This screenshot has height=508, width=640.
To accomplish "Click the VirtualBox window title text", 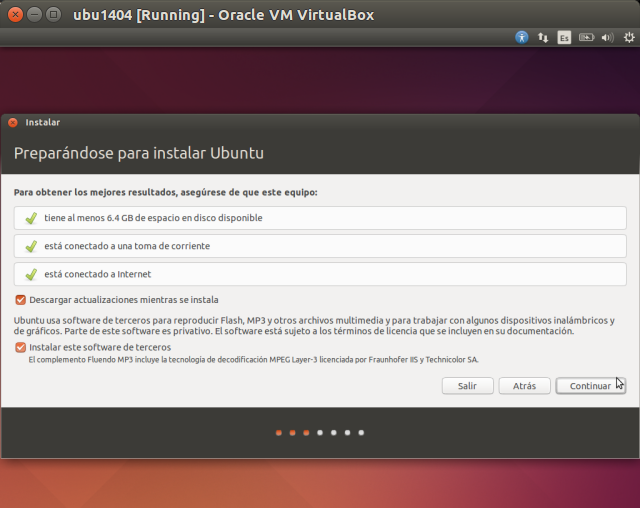I will 223,15.
